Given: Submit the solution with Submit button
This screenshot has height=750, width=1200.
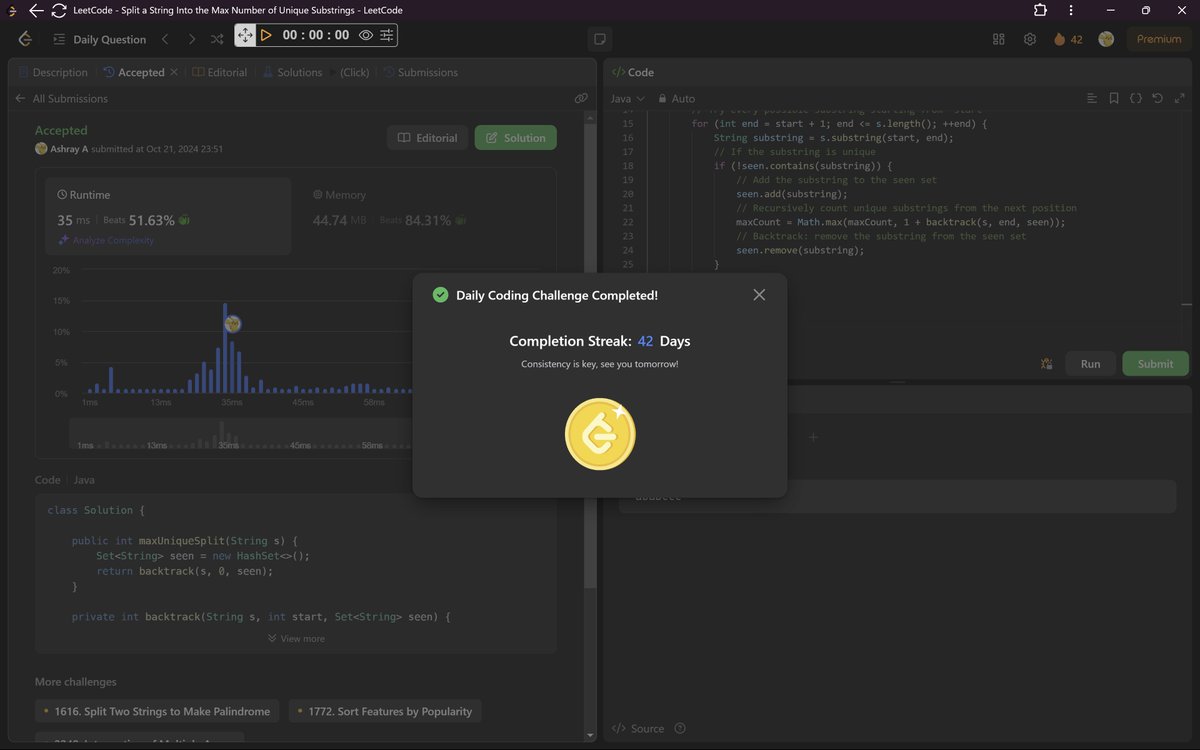Looking at the screenshot, I should coord(1155,364).
